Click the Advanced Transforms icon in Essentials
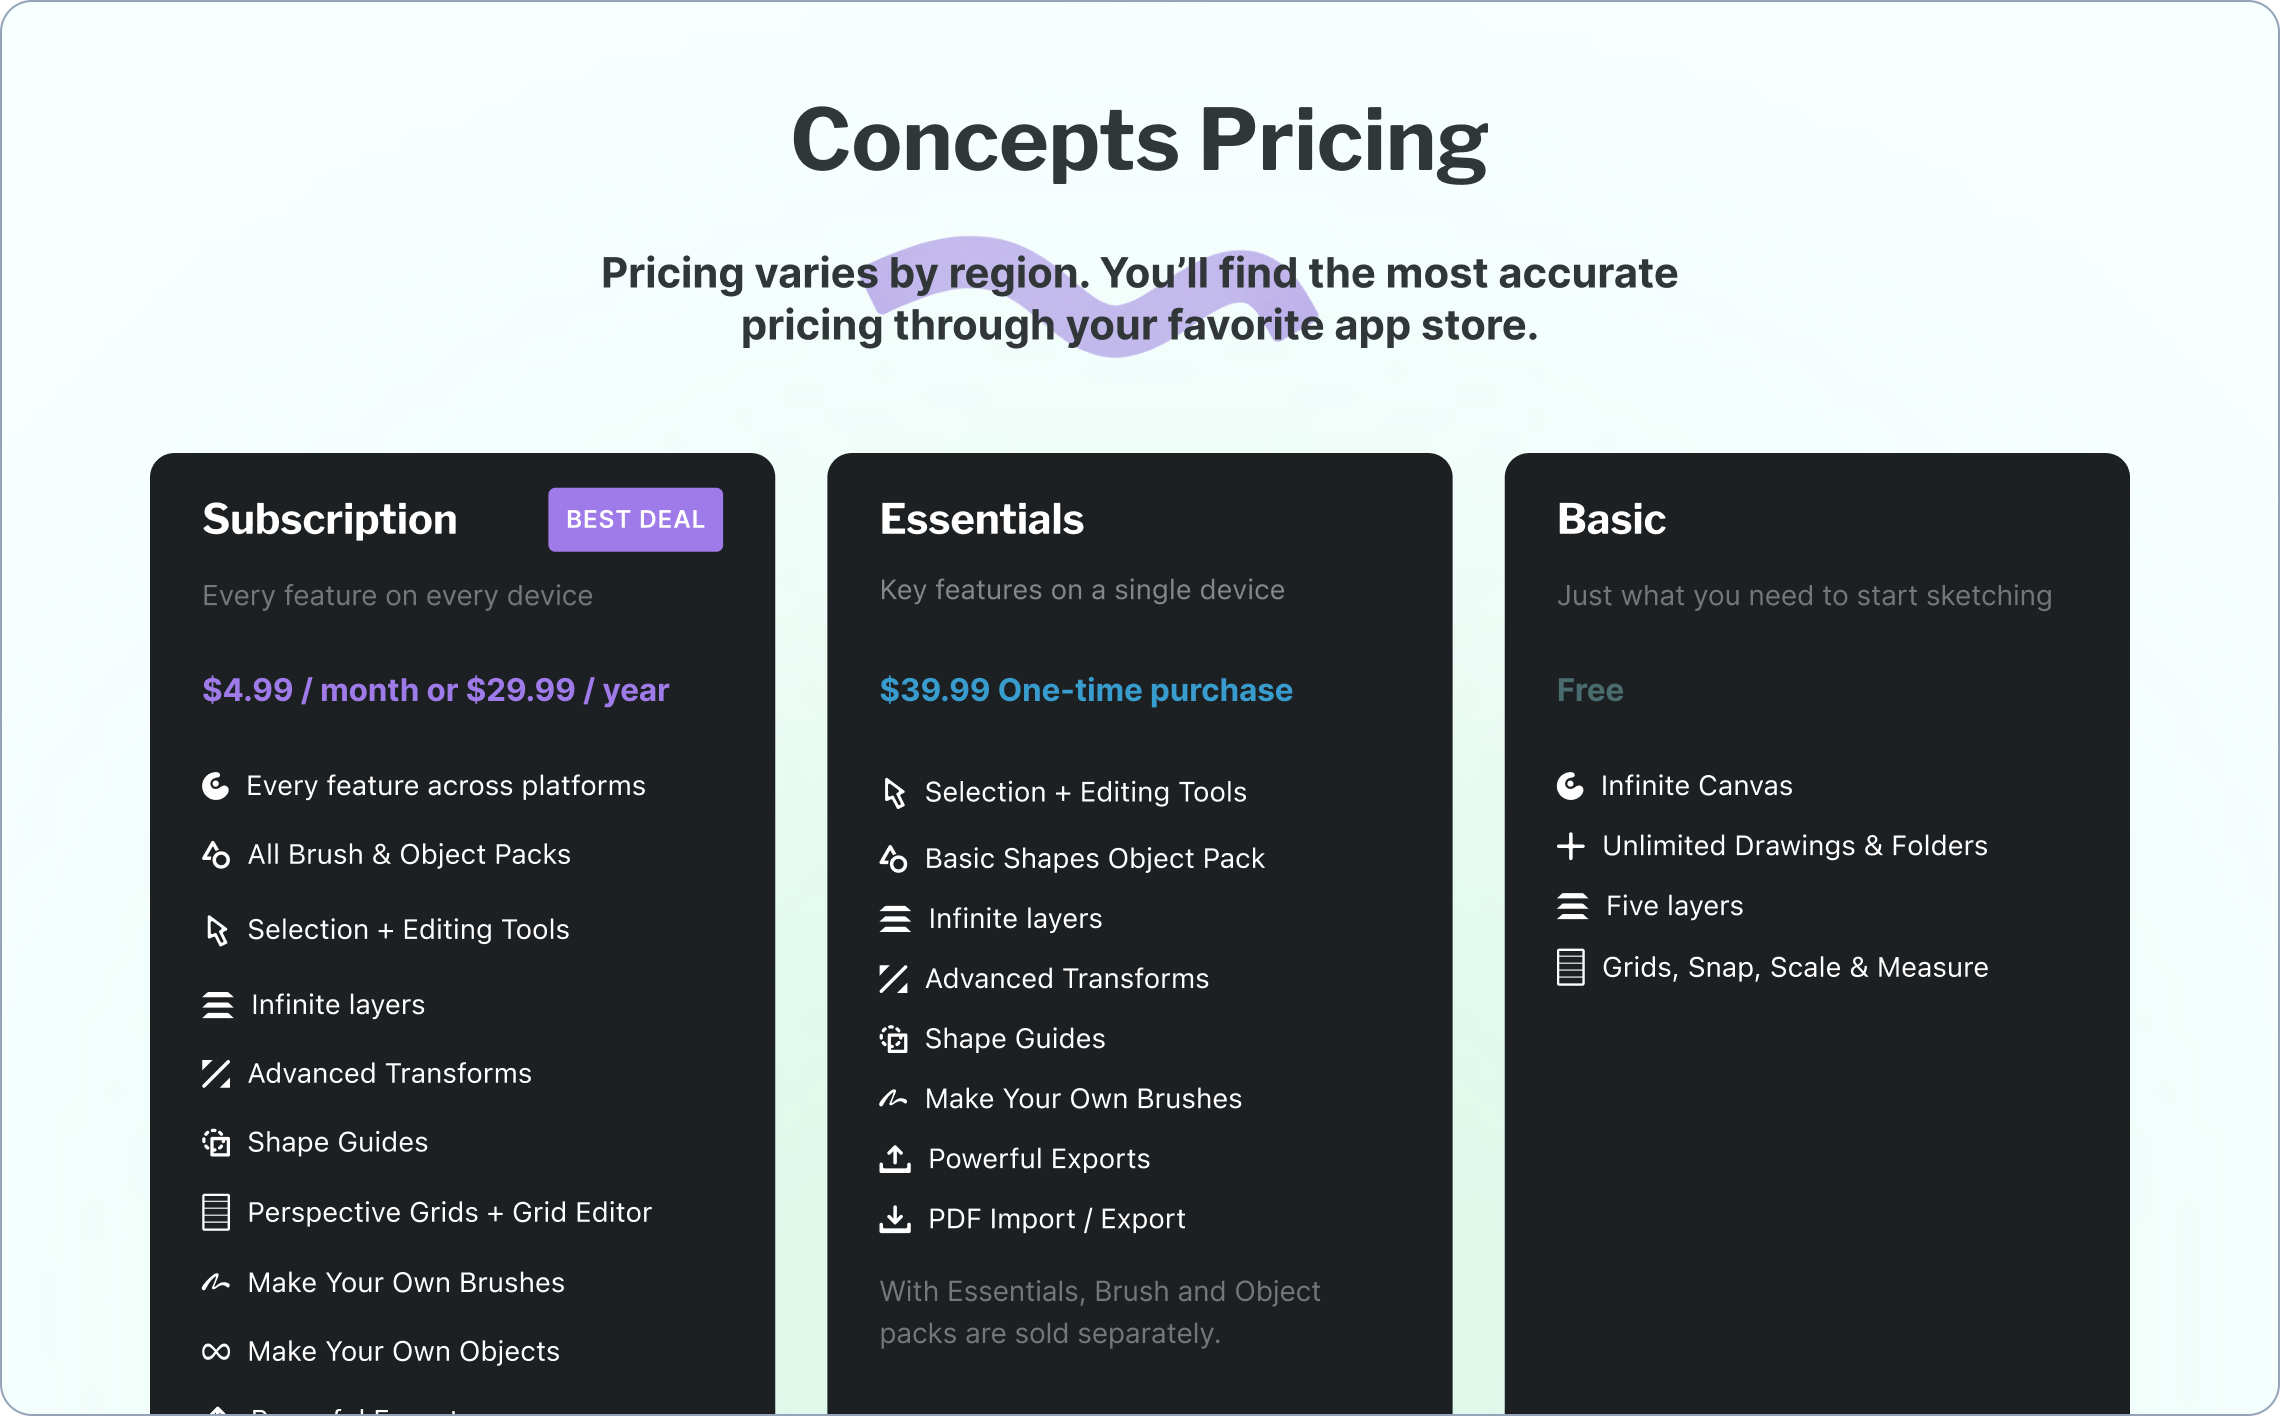2280x1416 pixels. pos(893,979)
